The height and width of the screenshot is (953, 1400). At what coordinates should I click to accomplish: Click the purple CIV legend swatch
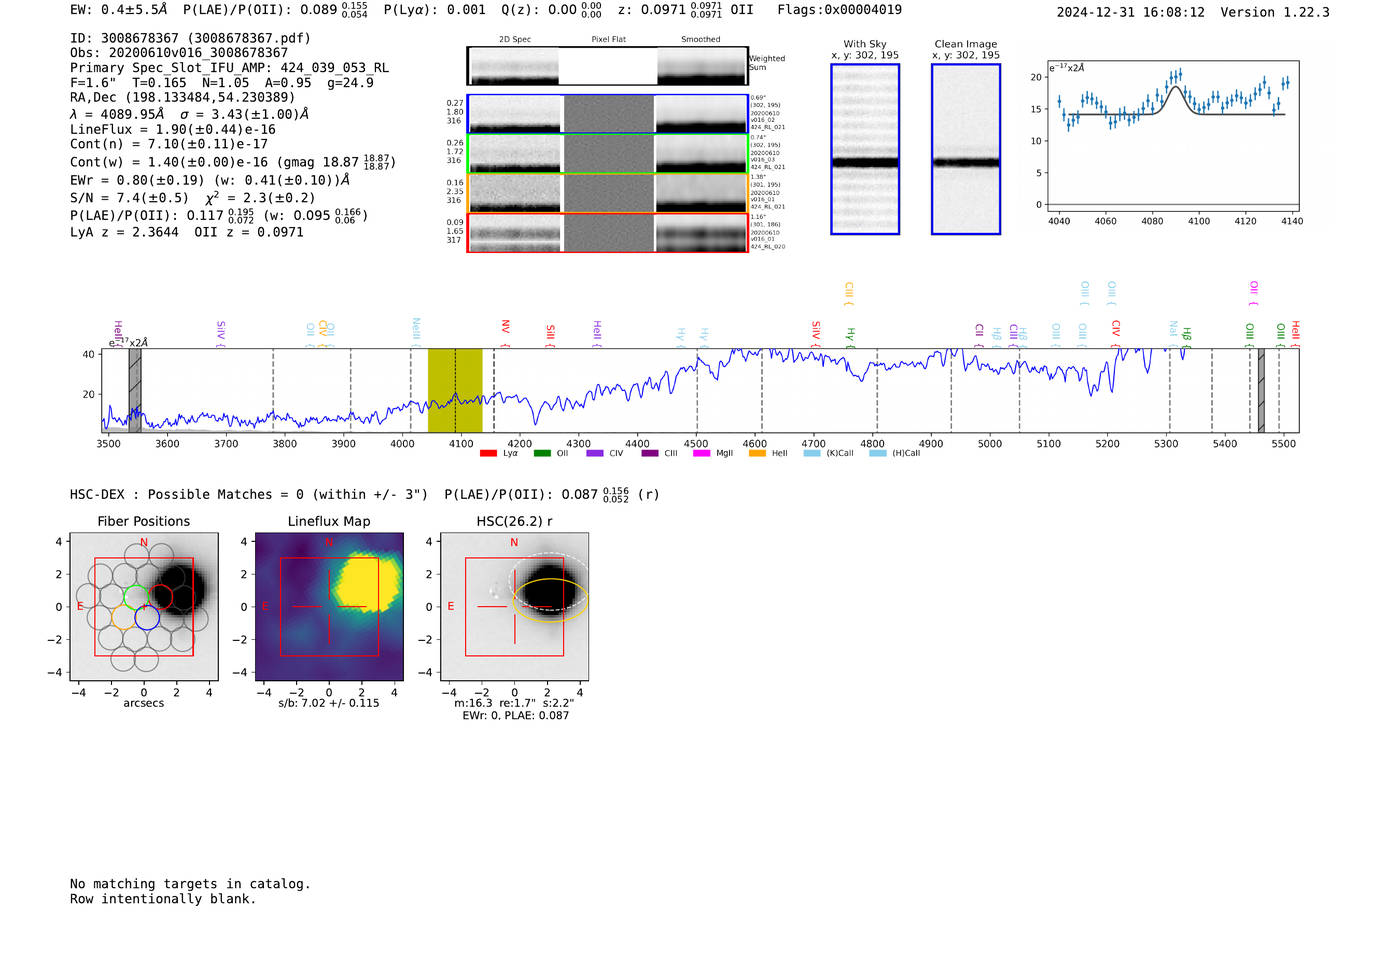click(x=595, y=453)
